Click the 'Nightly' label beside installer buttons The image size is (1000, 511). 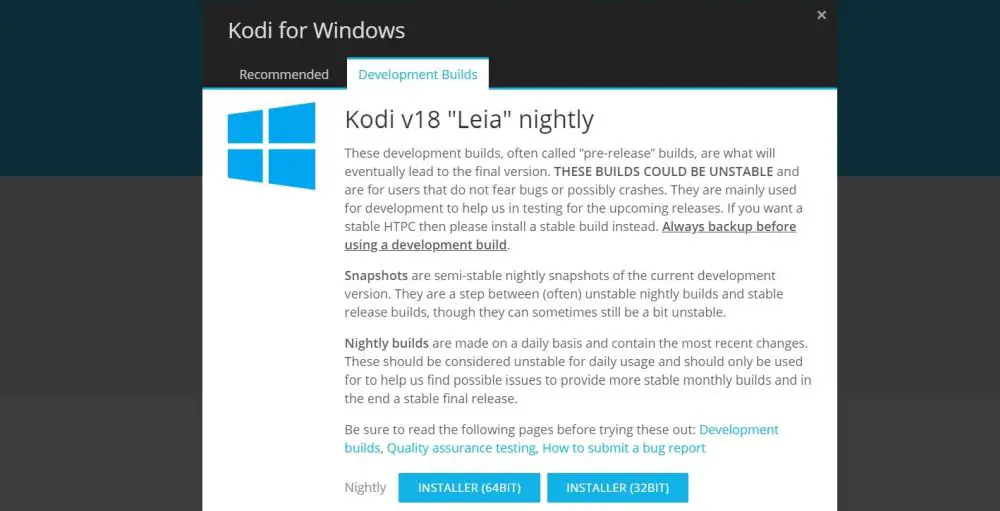tap(365, 487)
